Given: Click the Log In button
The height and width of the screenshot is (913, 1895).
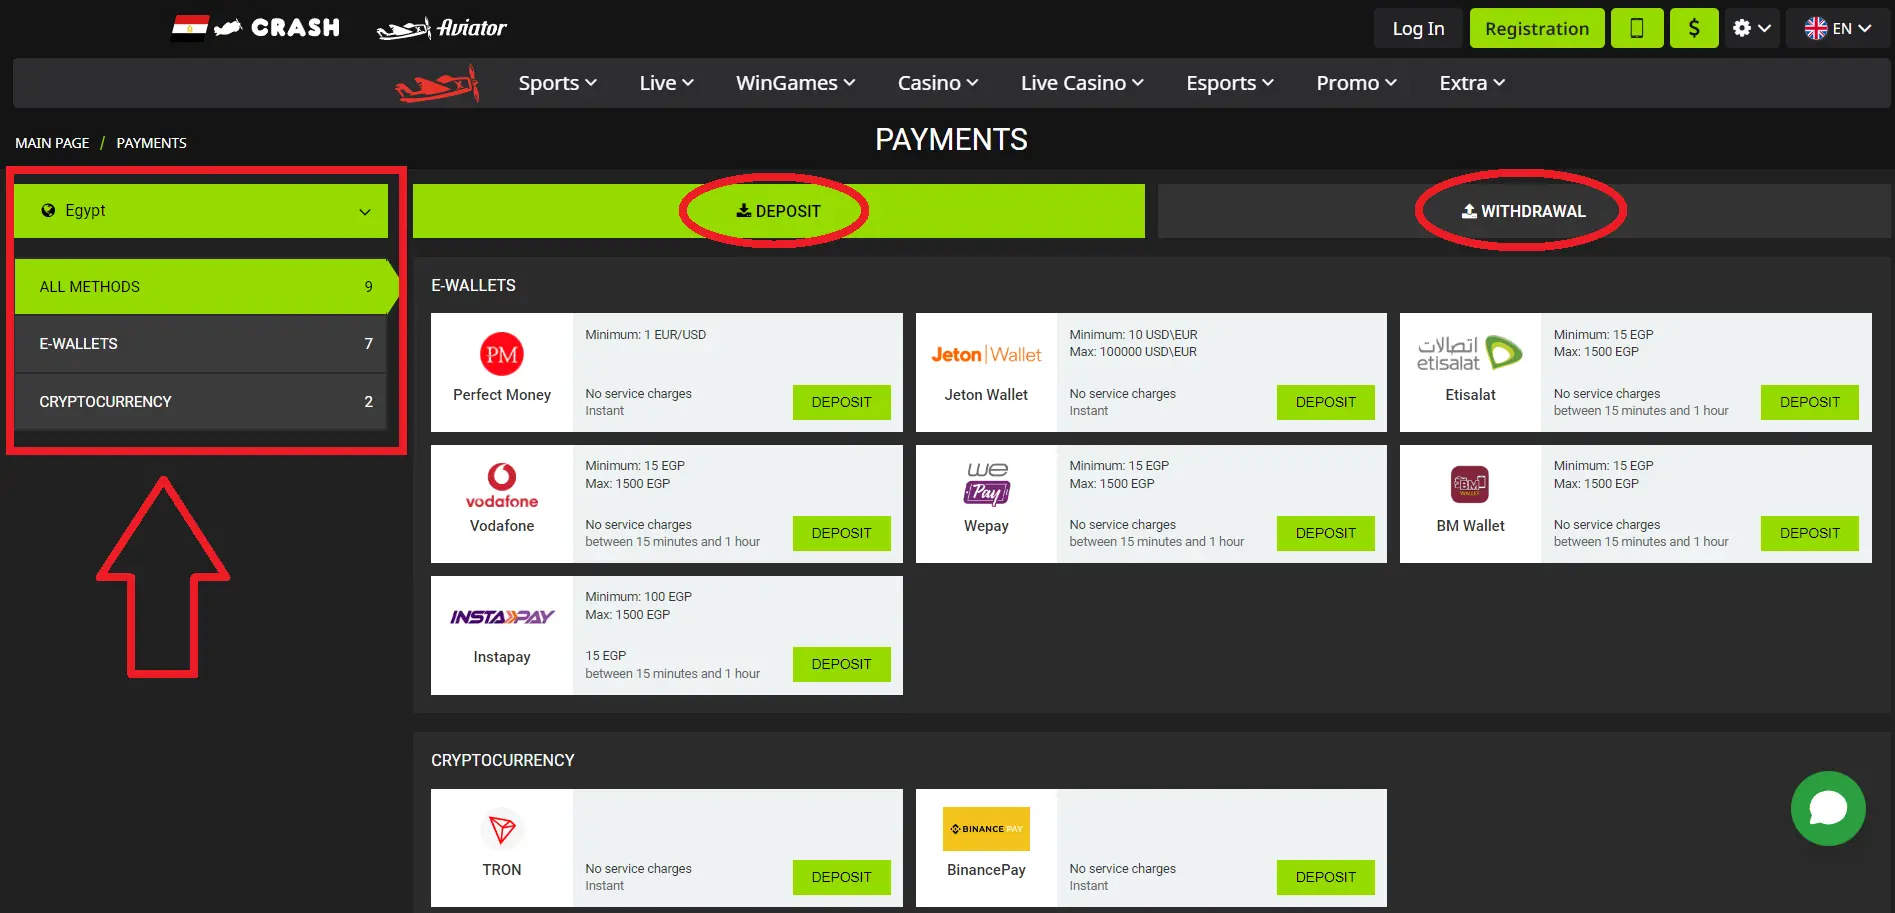Looking at the screenshot, I should coord(1417,27).
